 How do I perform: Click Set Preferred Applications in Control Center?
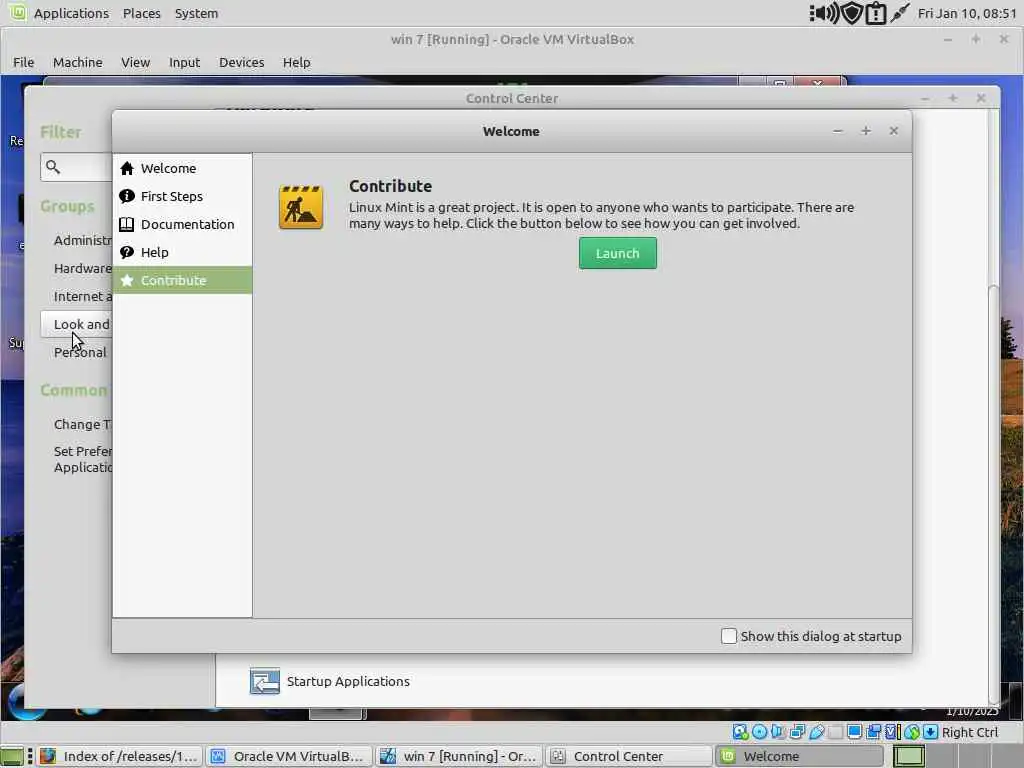click(82, 459)
